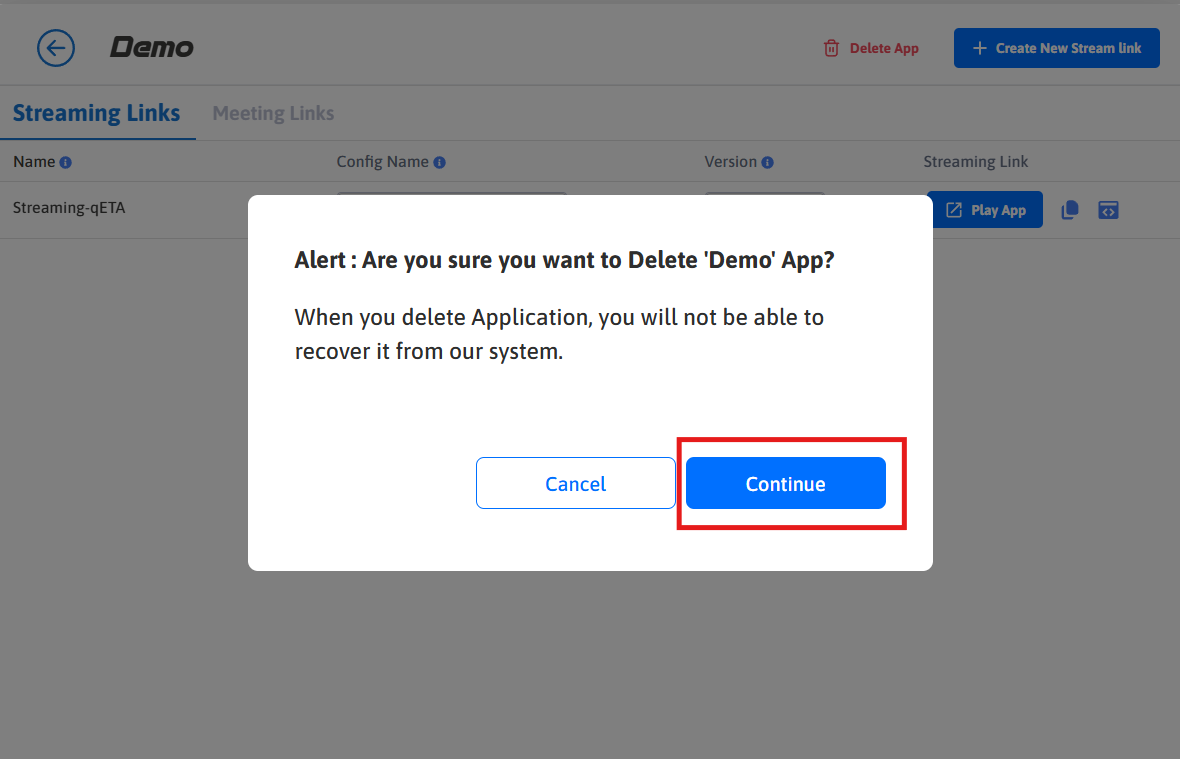
Task: Click the Streaming-qETA row name
Action: (69, 208)
